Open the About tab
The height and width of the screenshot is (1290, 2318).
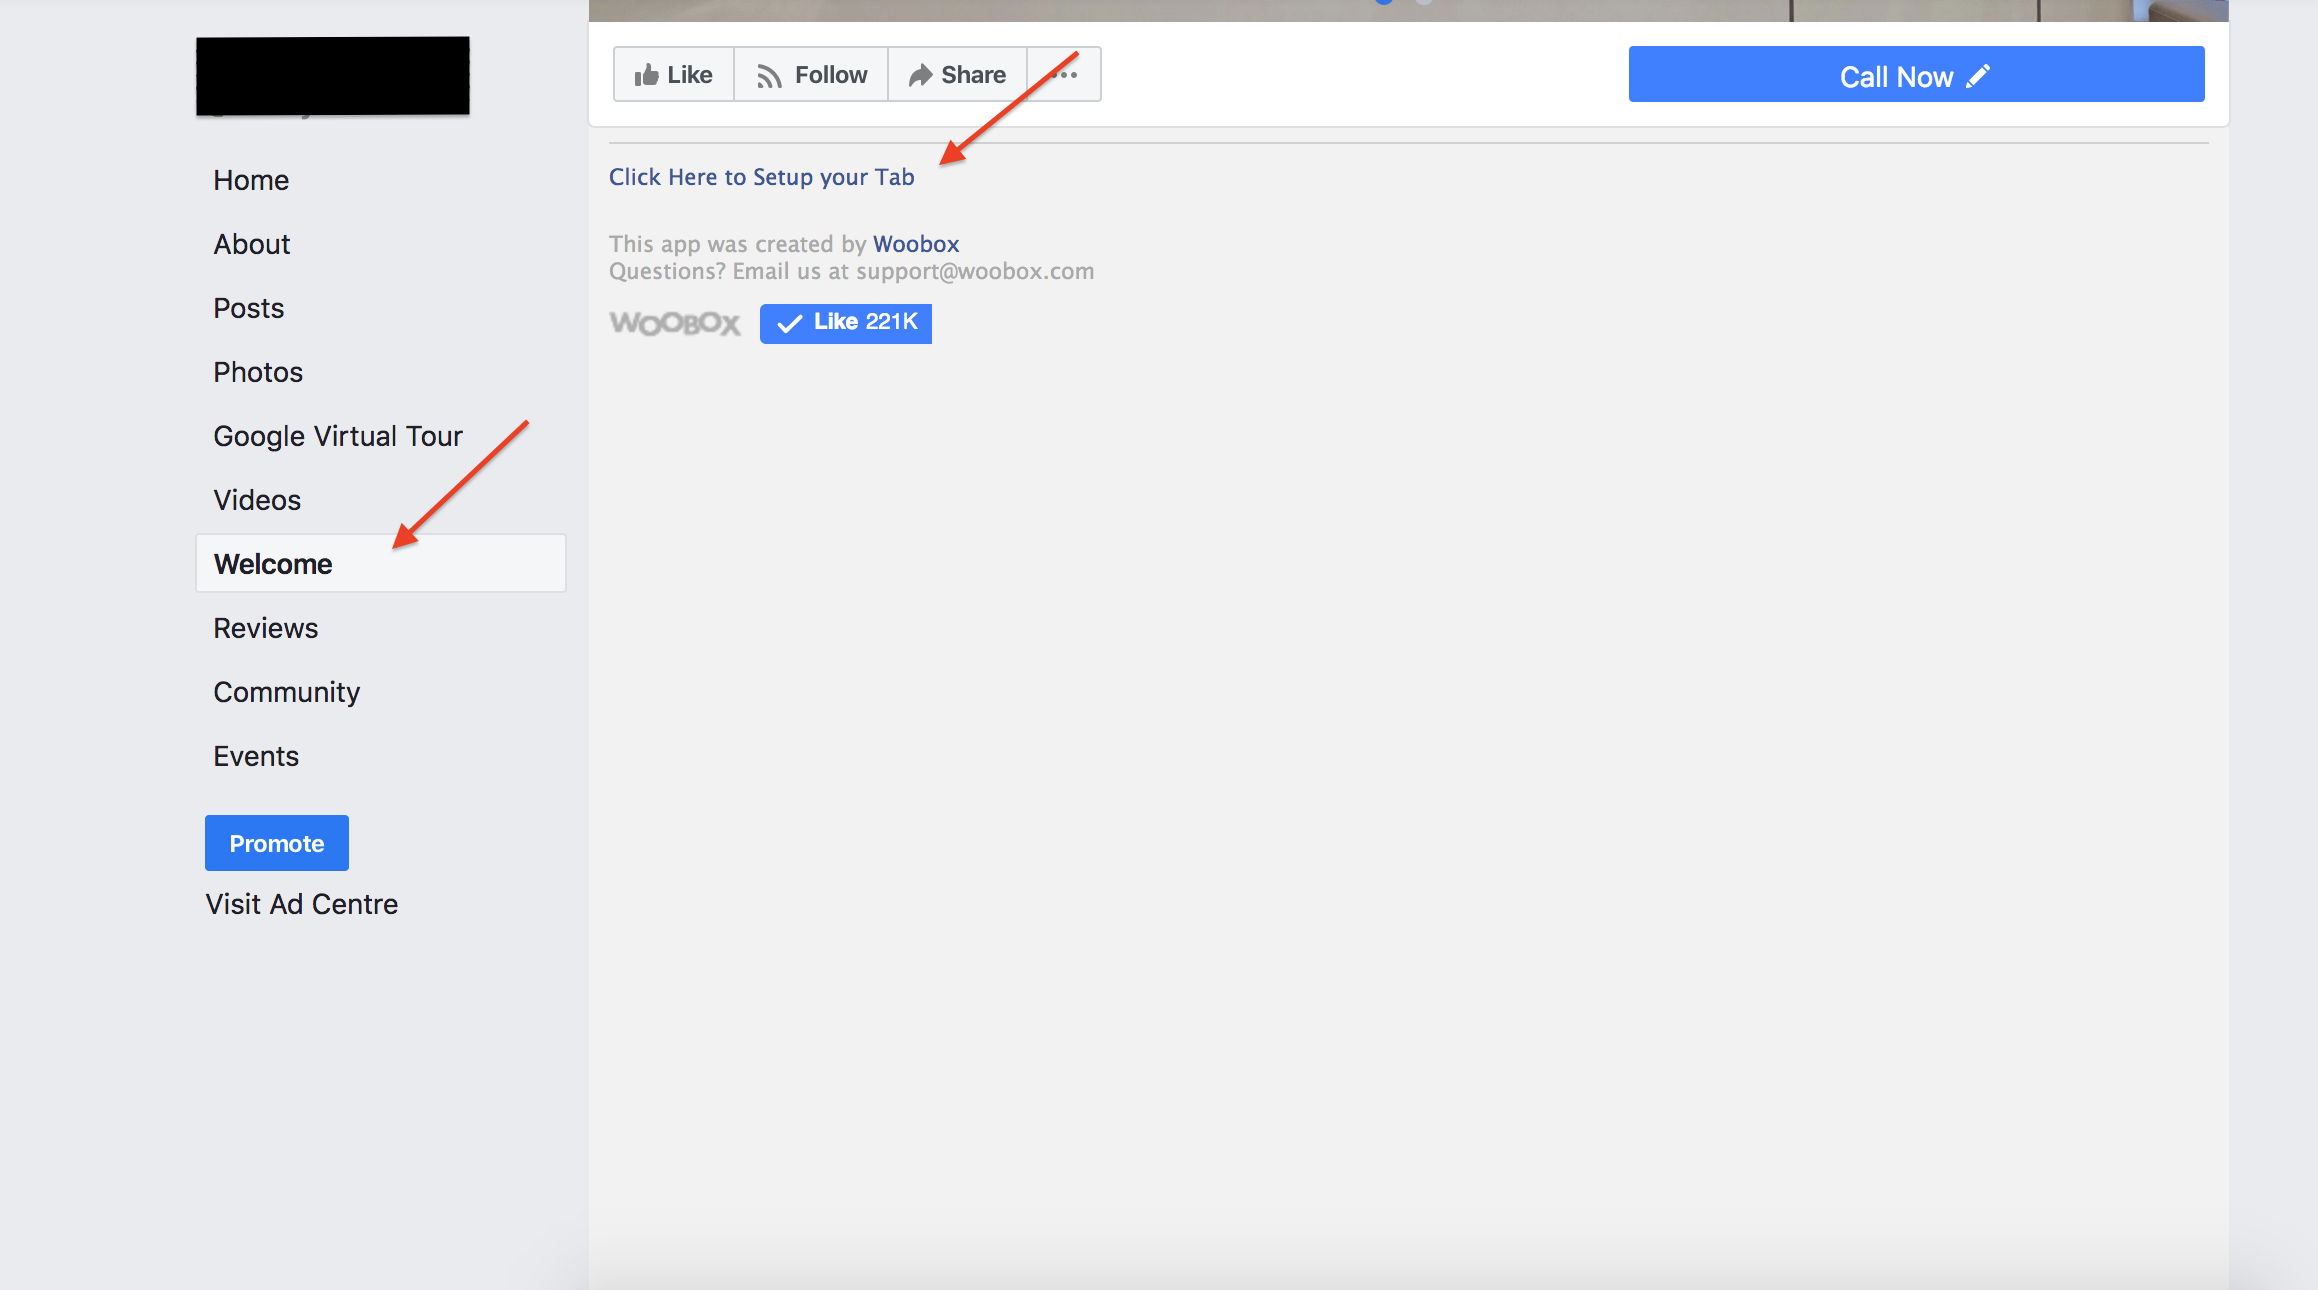click(252, 244)
